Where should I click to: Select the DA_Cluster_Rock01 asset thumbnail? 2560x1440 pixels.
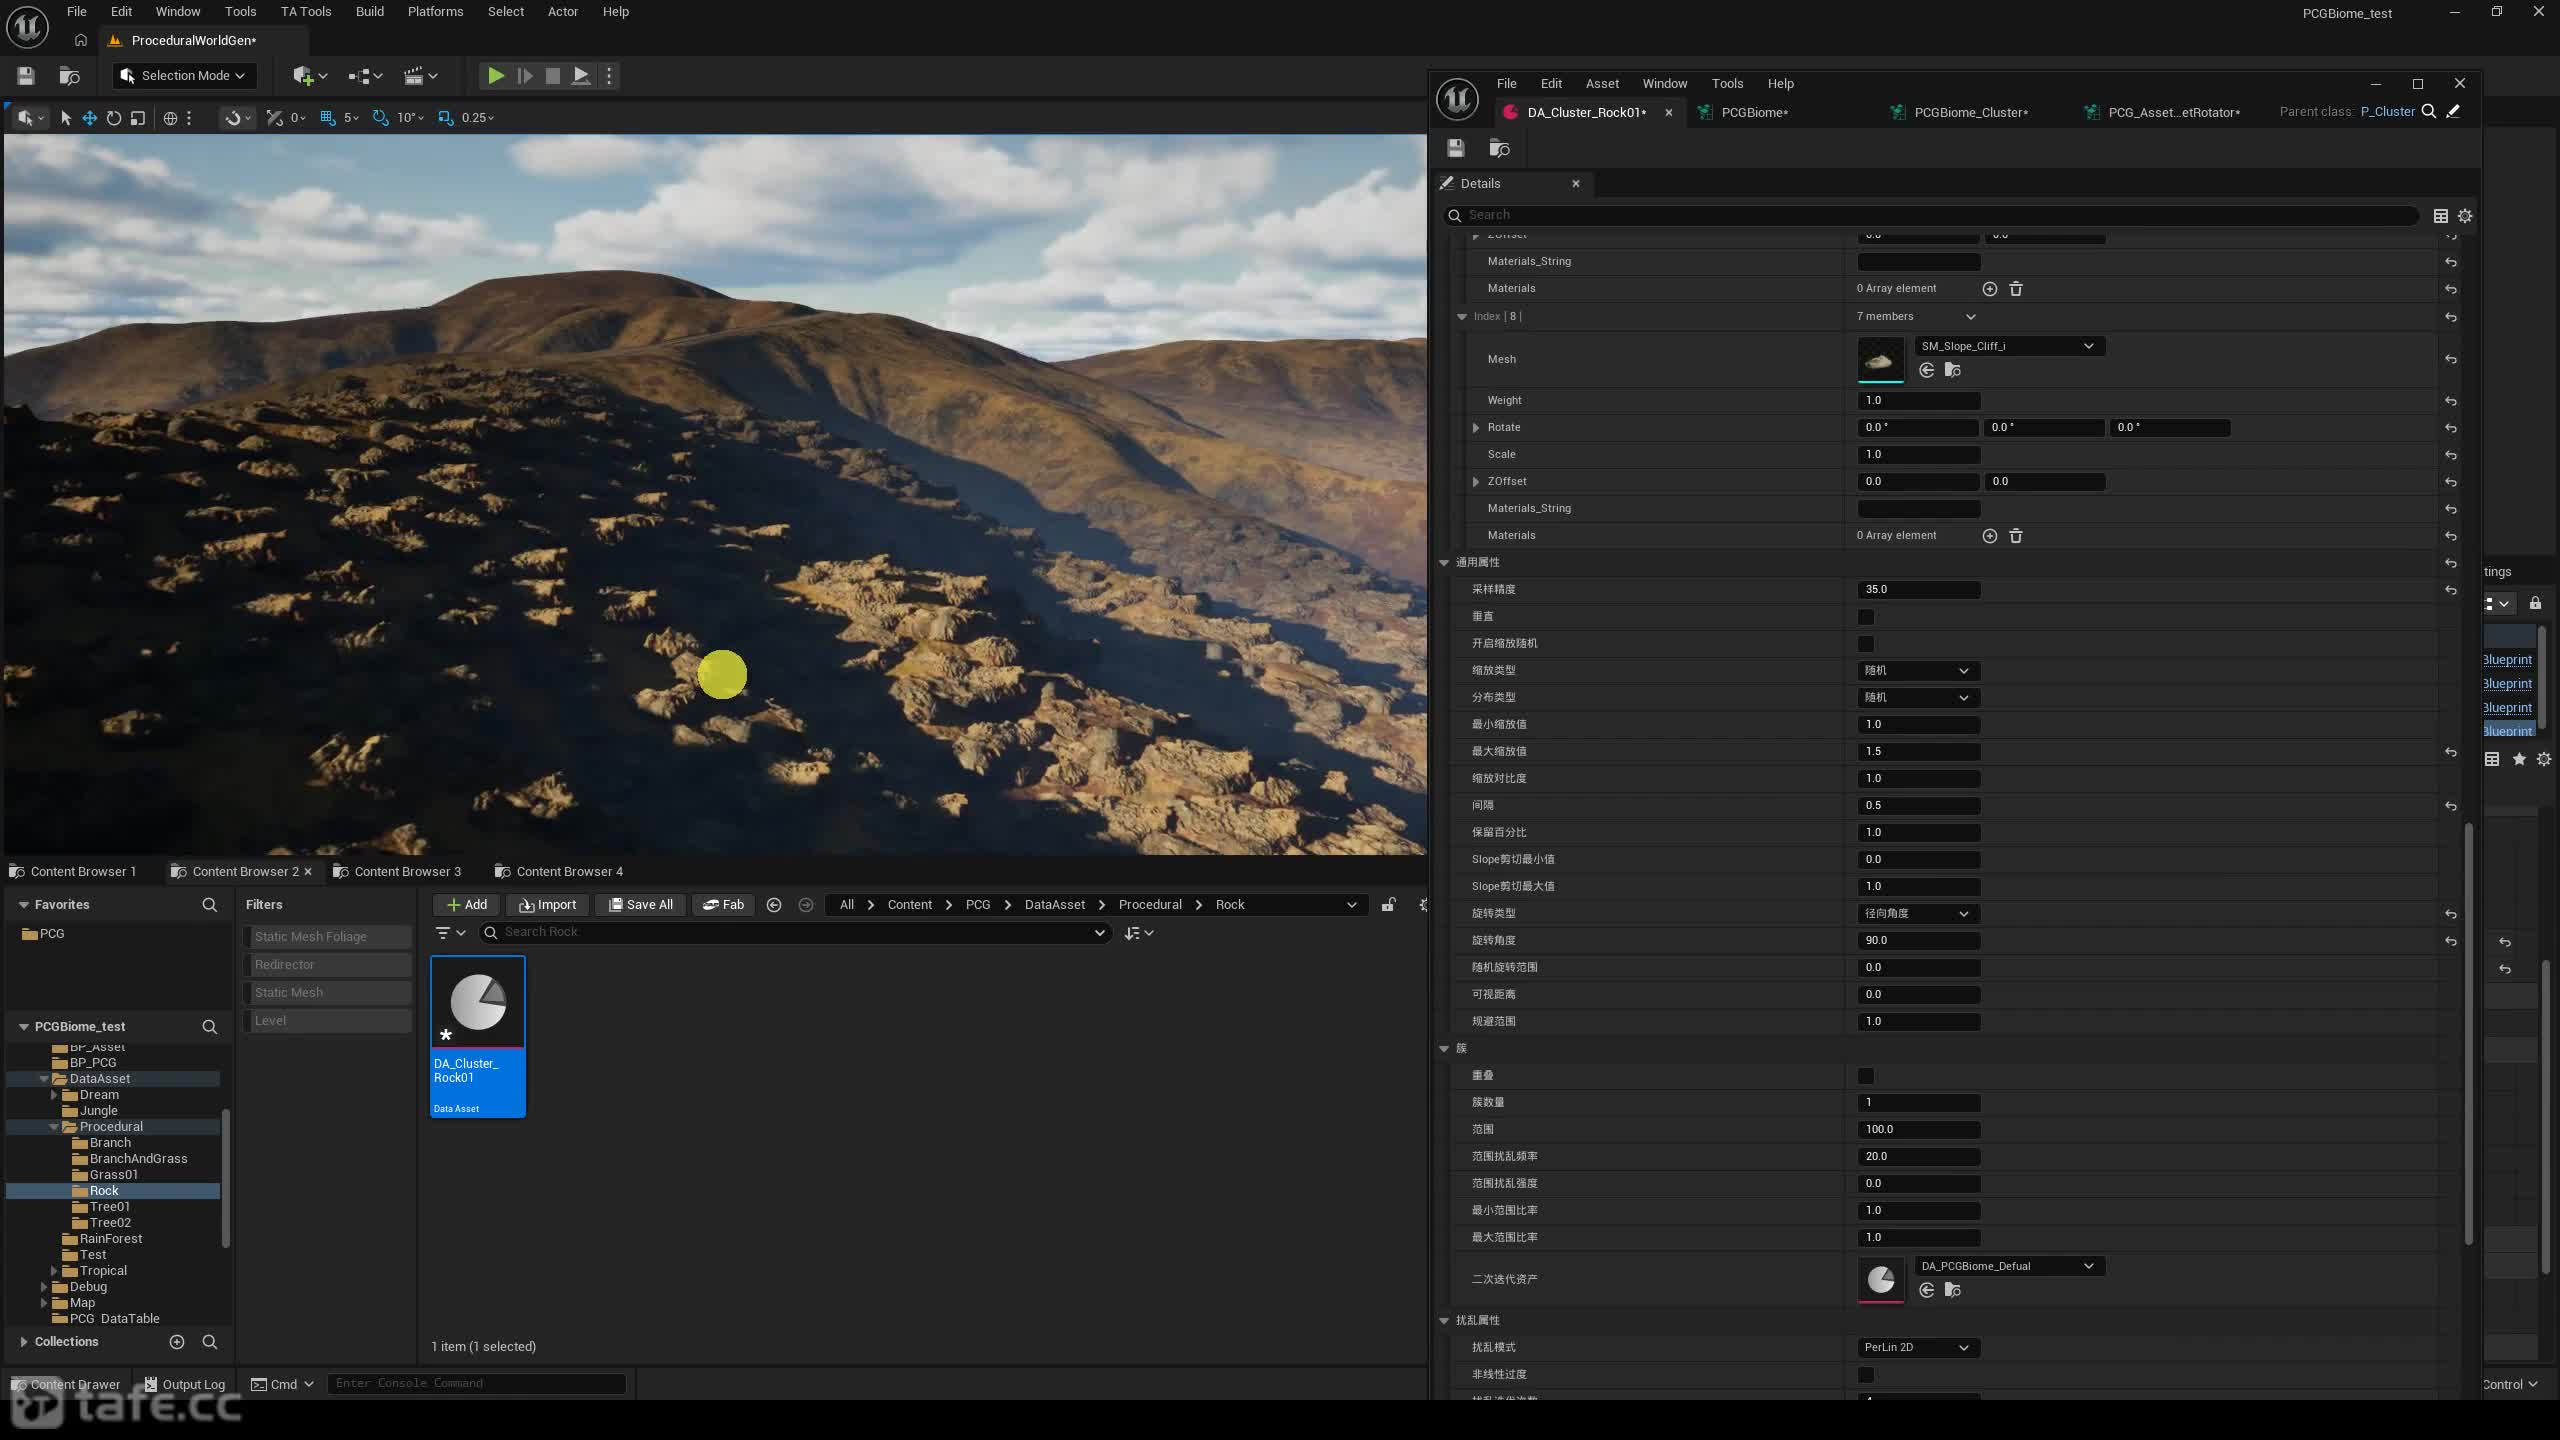pos(478,1036)
